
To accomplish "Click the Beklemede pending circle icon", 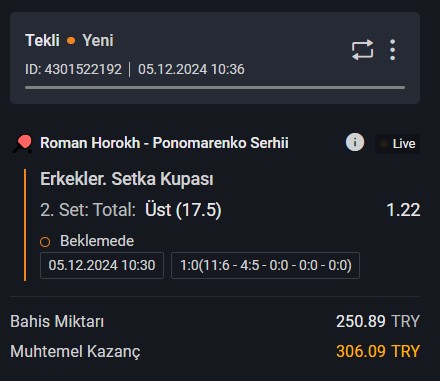I will (x=45, y=242).
